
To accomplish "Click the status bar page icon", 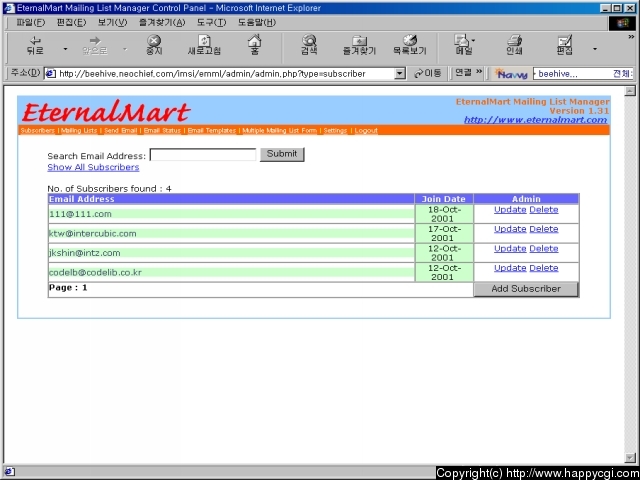I will coord(9,472).
